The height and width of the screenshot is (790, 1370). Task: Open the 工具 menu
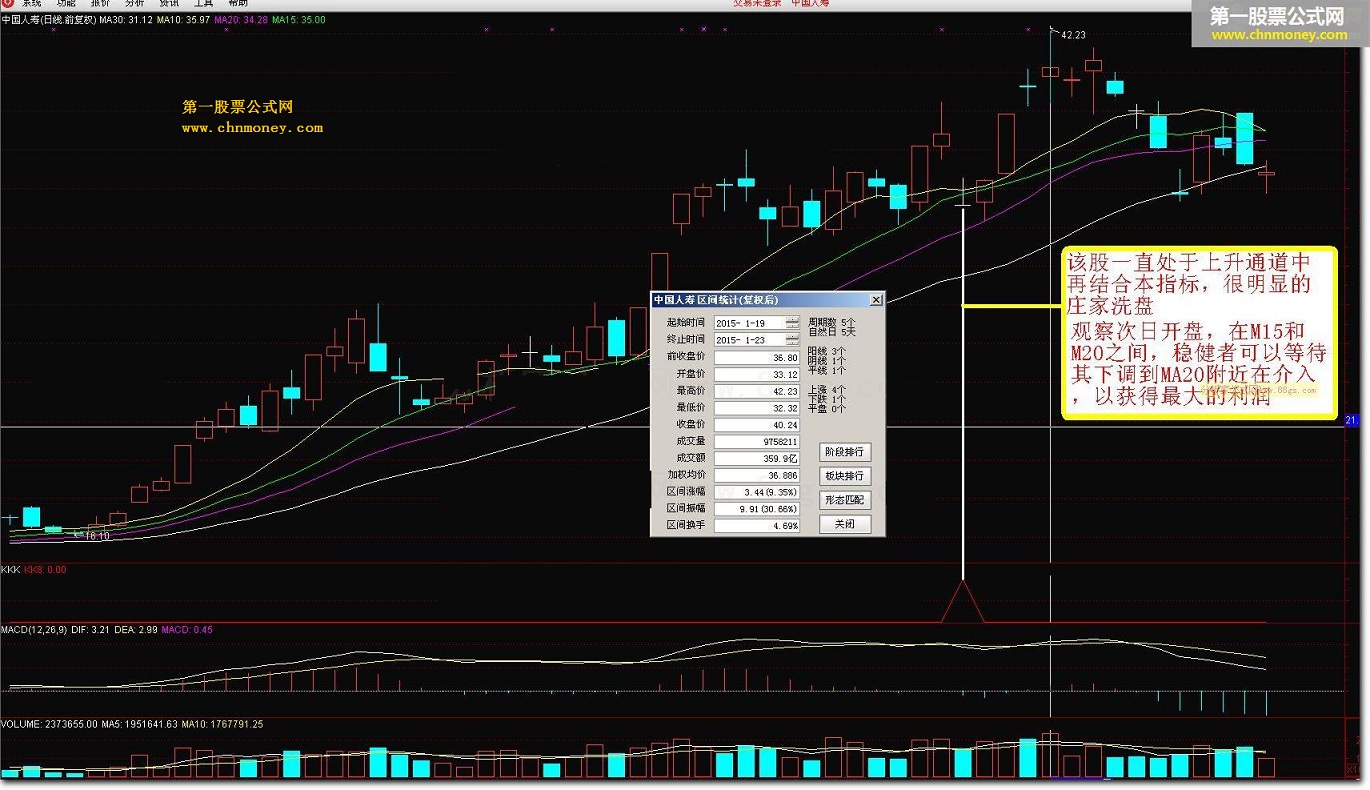203,3
